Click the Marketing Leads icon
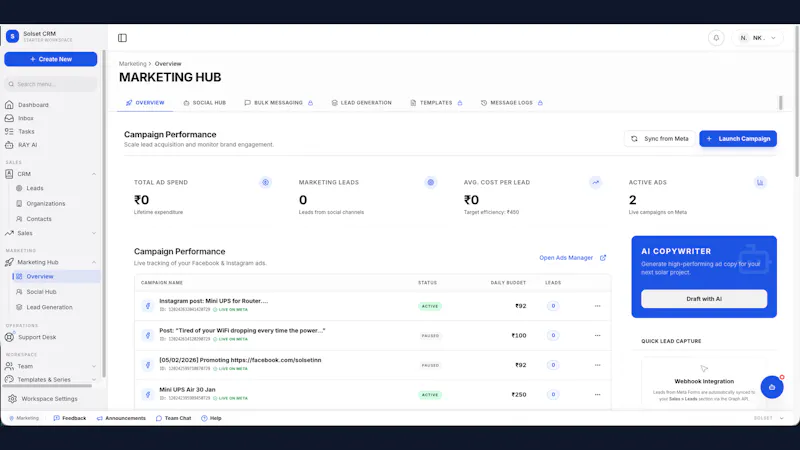This screenshot has width=800, height=450. (431, 182)
